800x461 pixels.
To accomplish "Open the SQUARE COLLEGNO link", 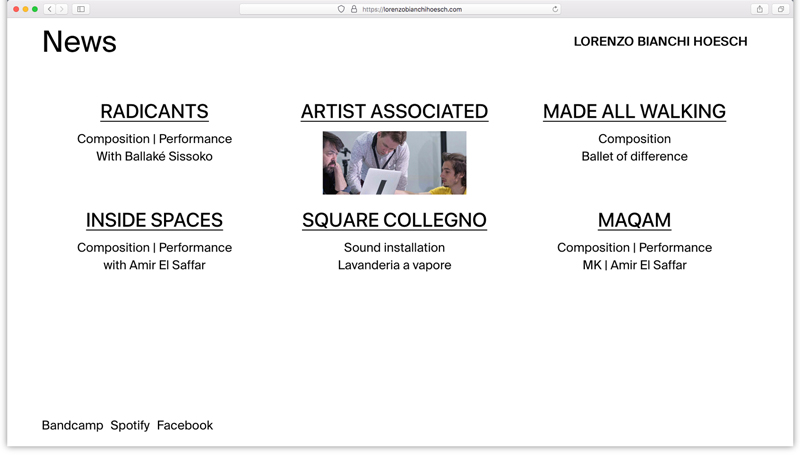I will tap(394, 220).
